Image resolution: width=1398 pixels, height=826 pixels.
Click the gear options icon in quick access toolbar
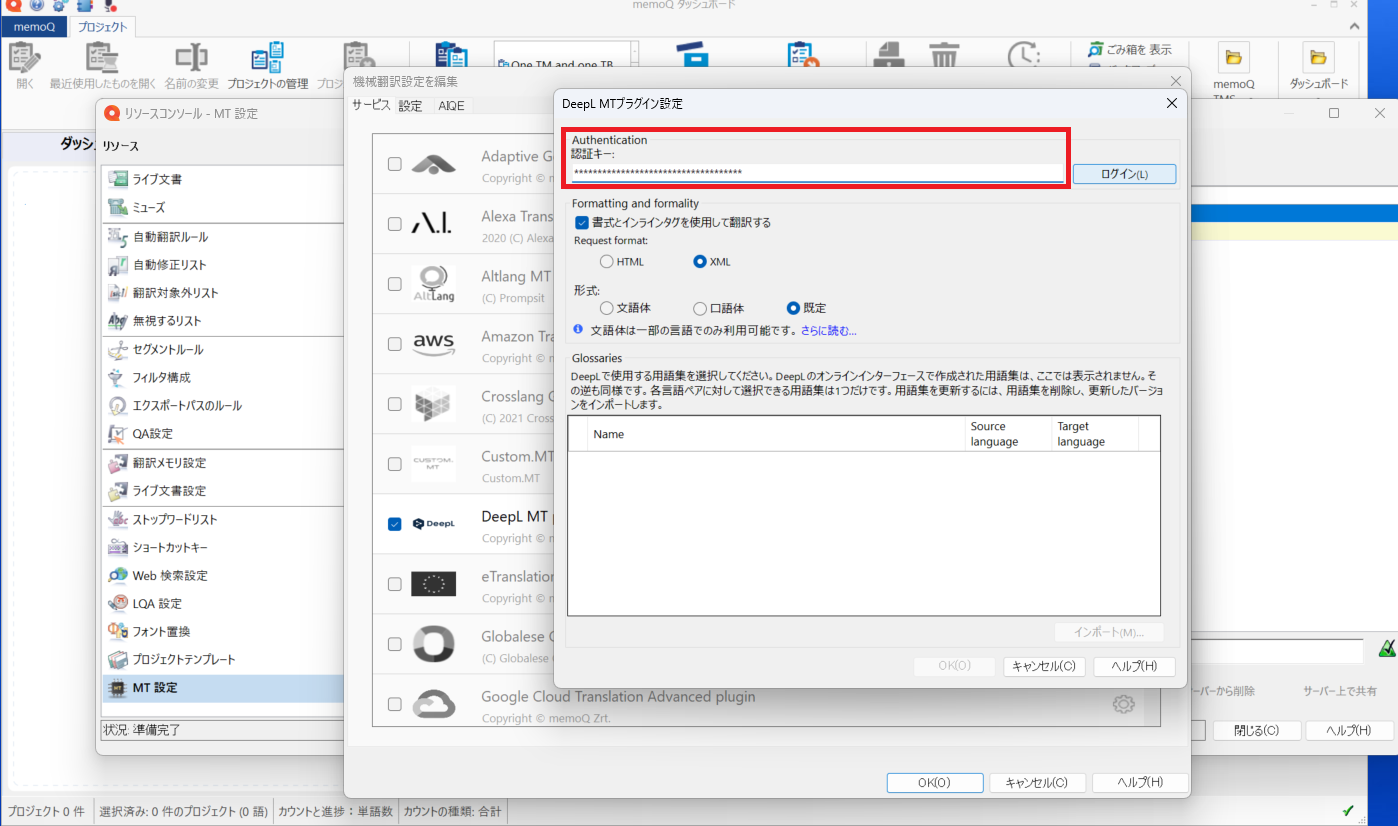(x=60, y=6)
